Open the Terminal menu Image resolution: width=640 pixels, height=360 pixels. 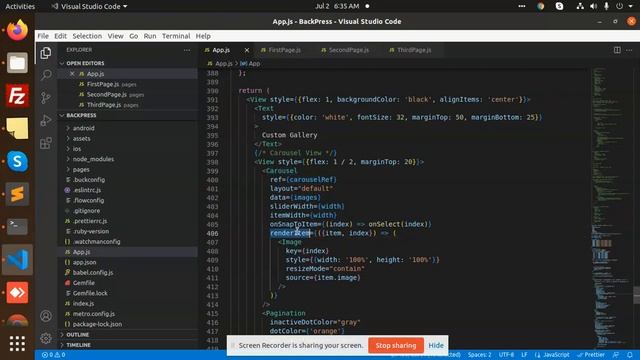[176, 36]
